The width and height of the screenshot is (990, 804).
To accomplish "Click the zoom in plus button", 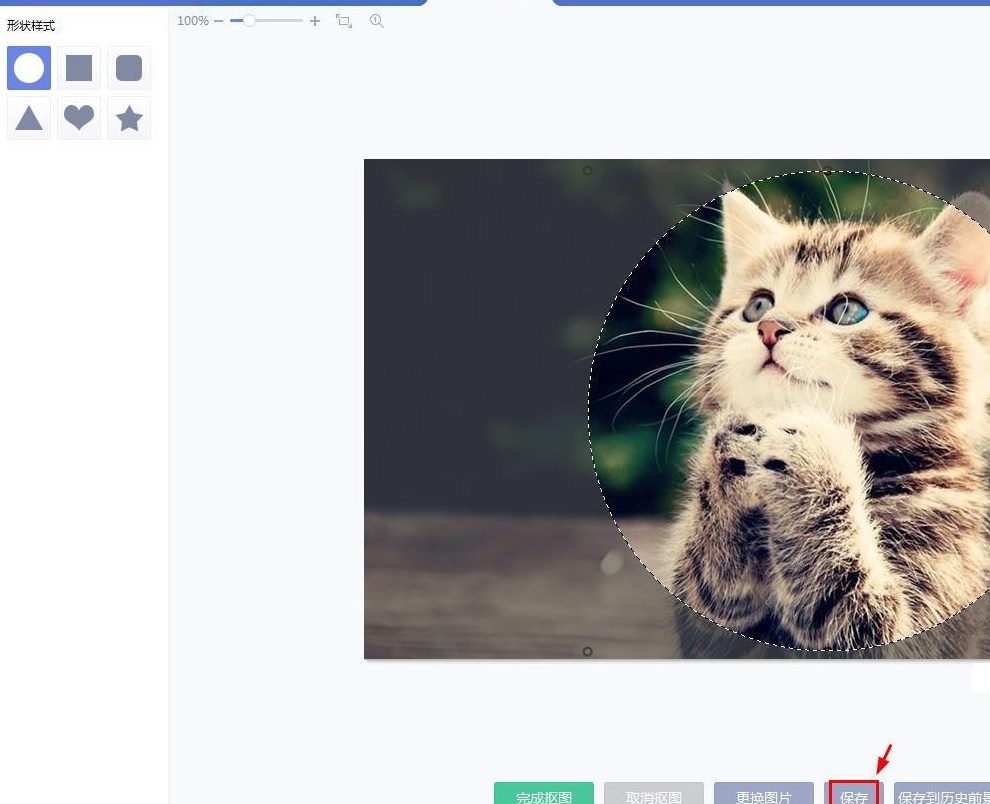I will tap(315, 21).
